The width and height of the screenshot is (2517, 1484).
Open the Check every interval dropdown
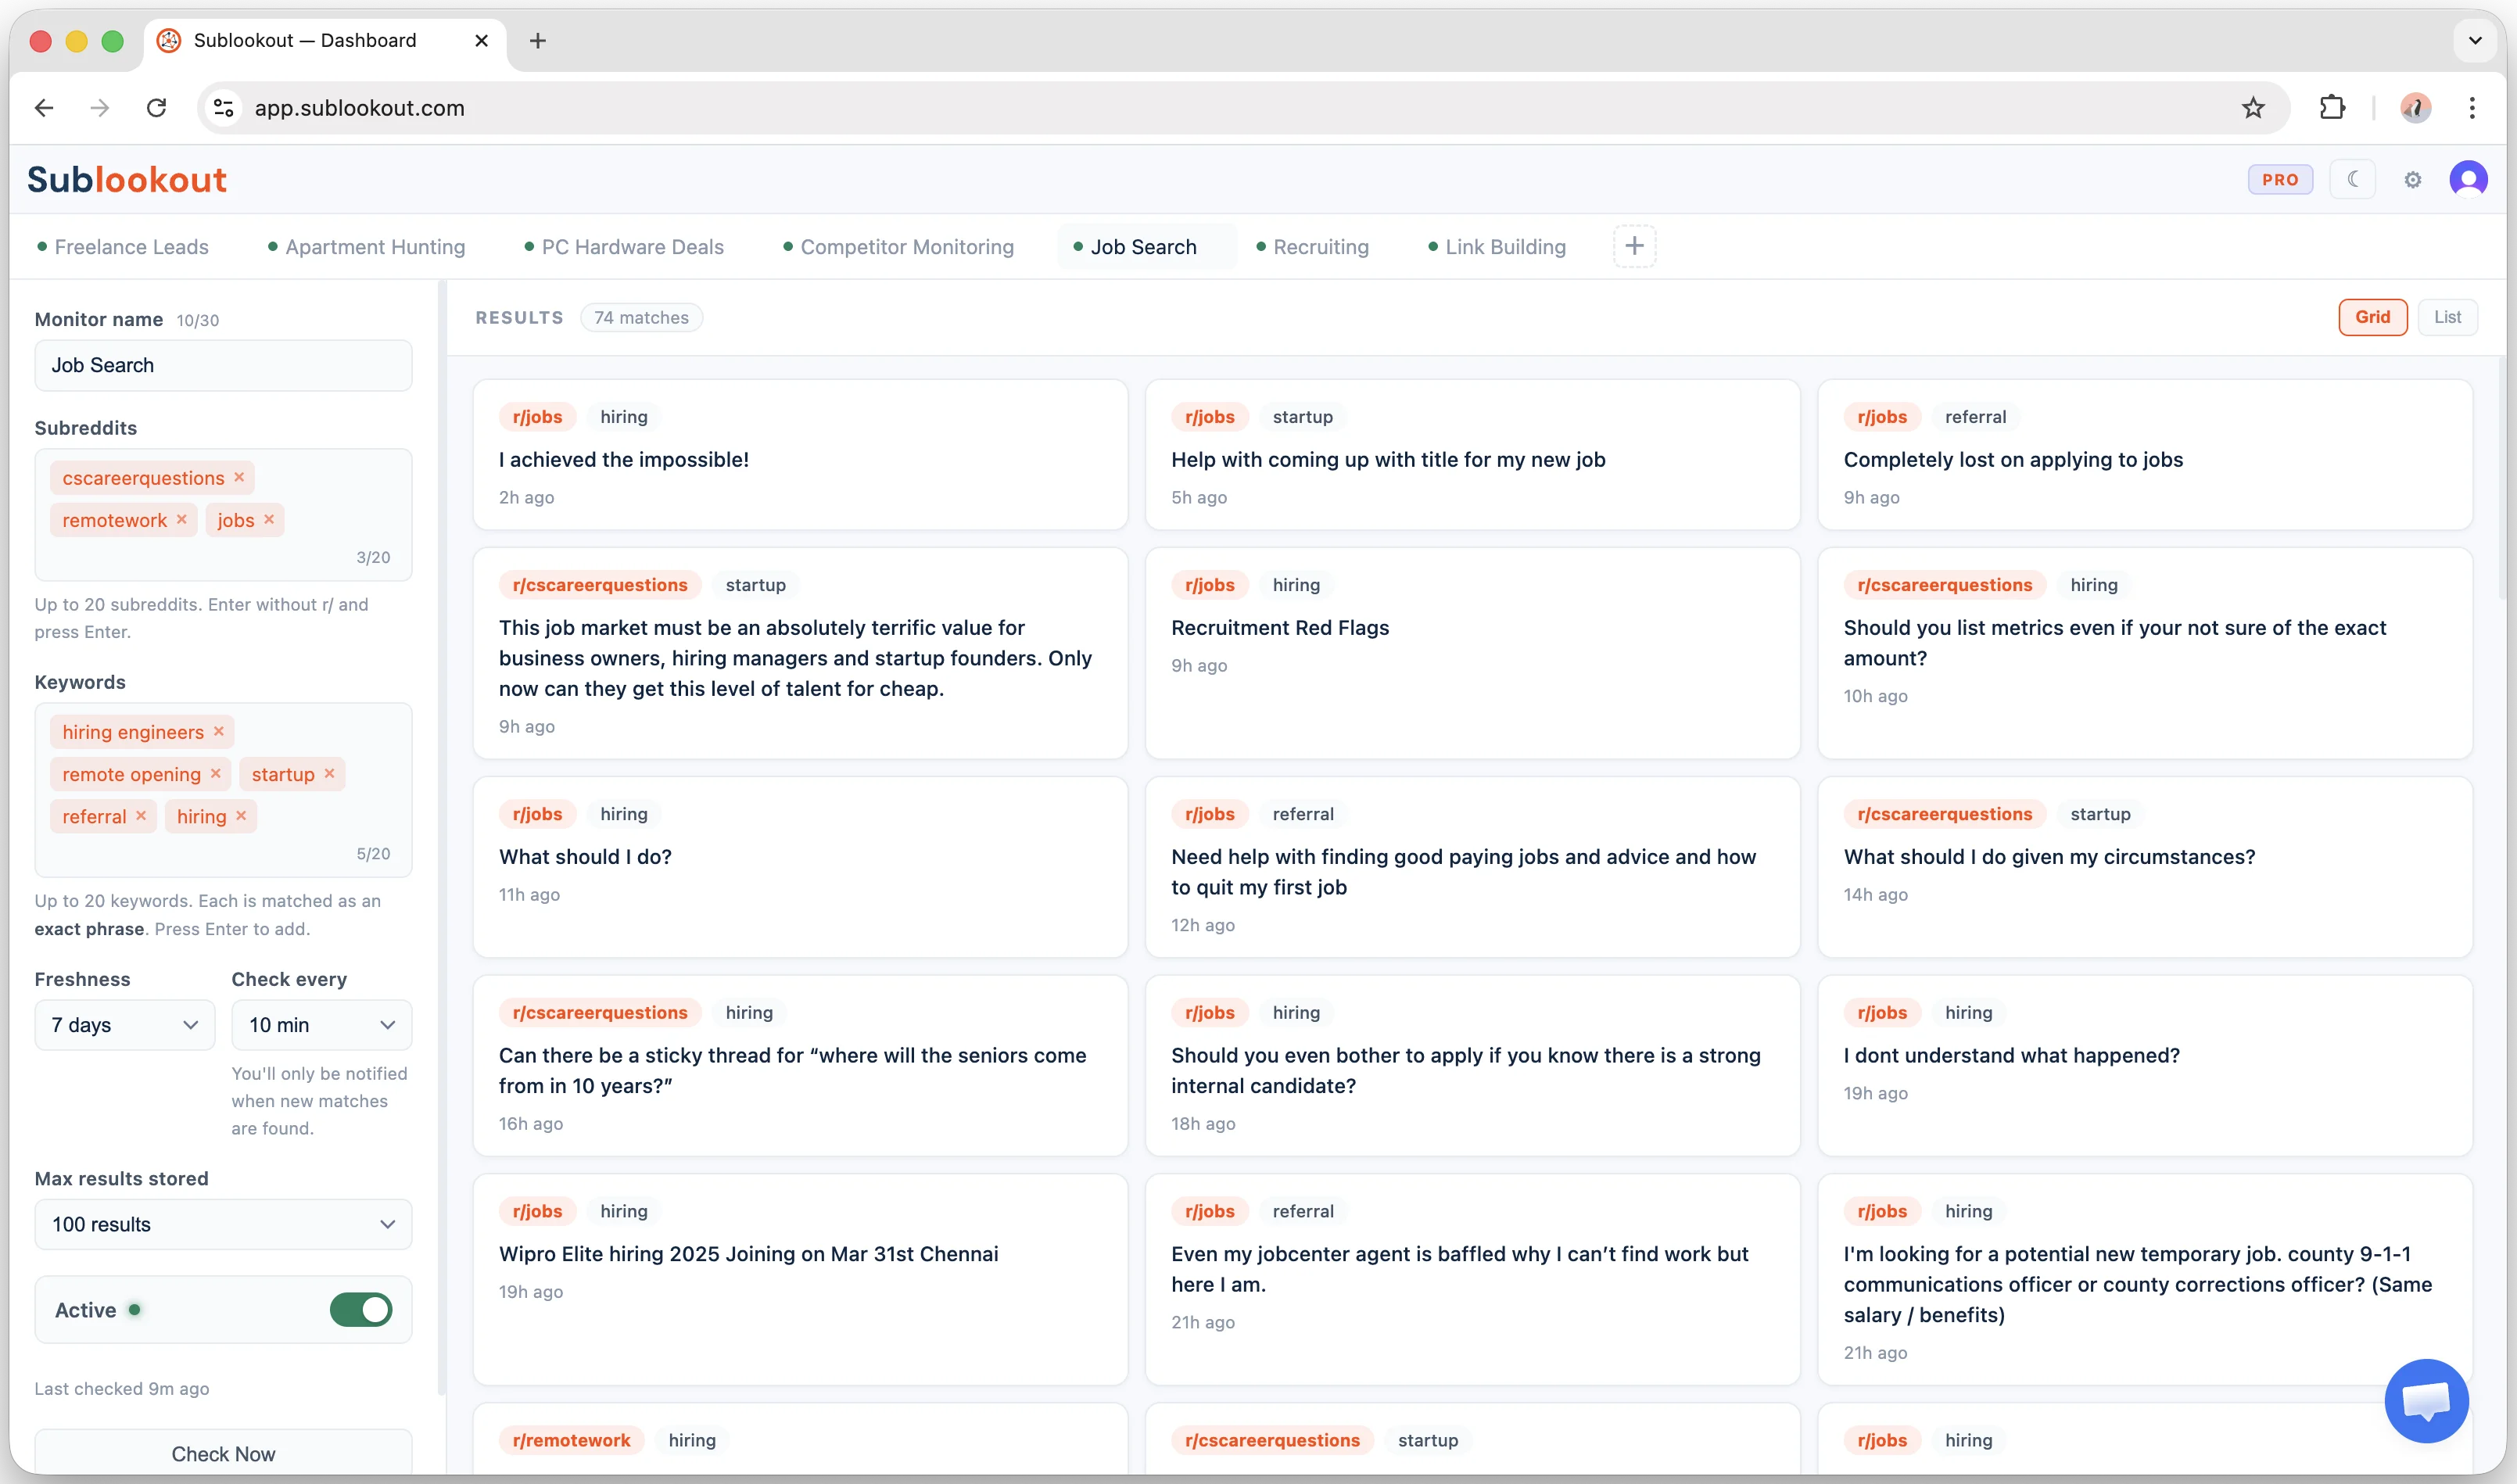321,1024
